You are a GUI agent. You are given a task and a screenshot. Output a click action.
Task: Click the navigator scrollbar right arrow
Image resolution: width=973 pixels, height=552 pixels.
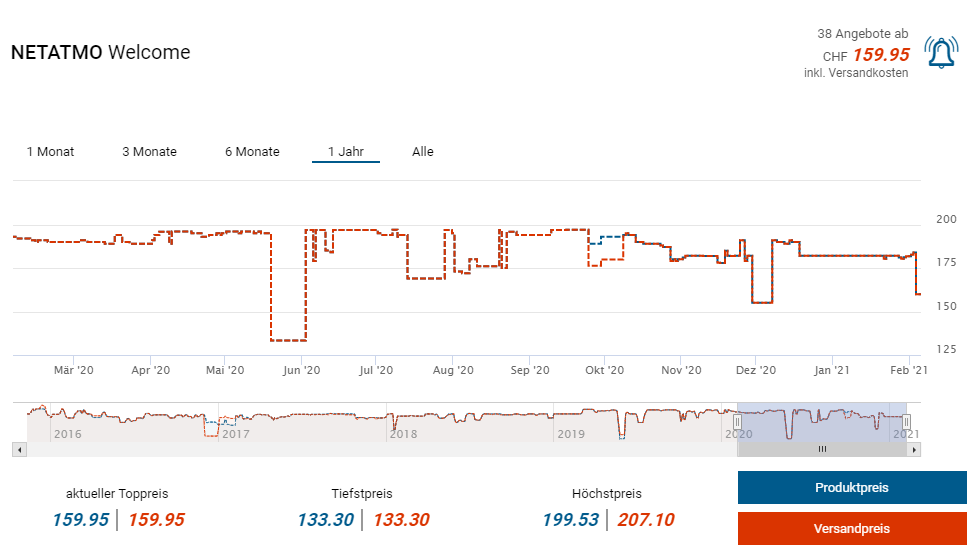pos(914,450)
